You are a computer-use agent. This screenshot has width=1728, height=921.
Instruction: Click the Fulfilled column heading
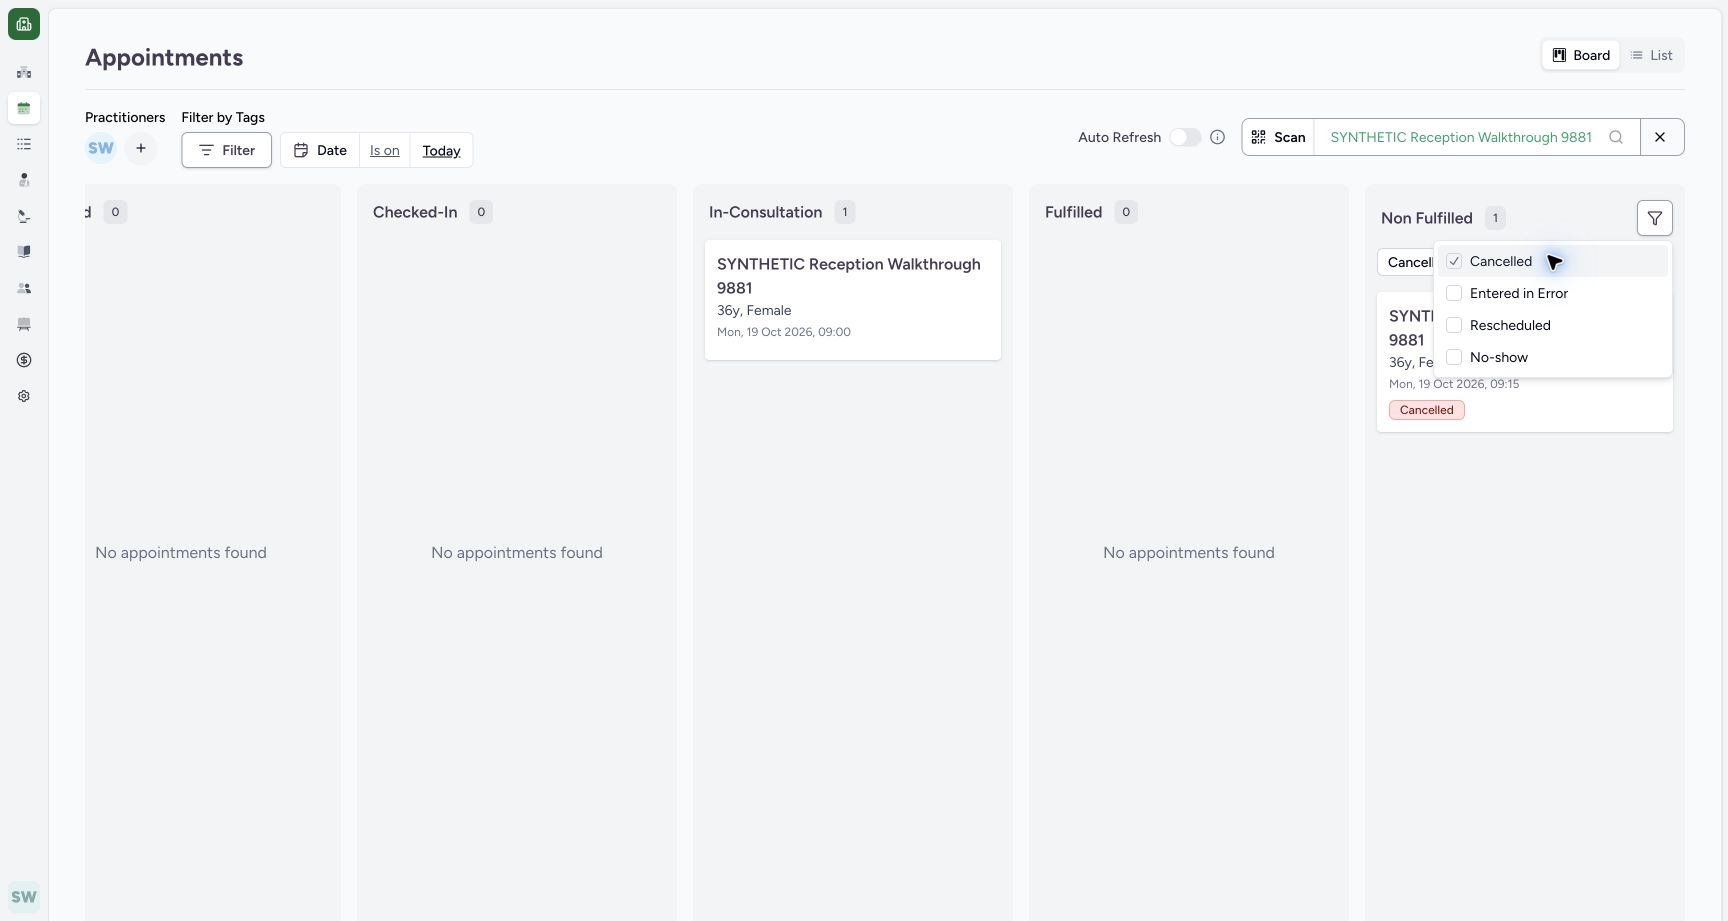[1074, 212]
